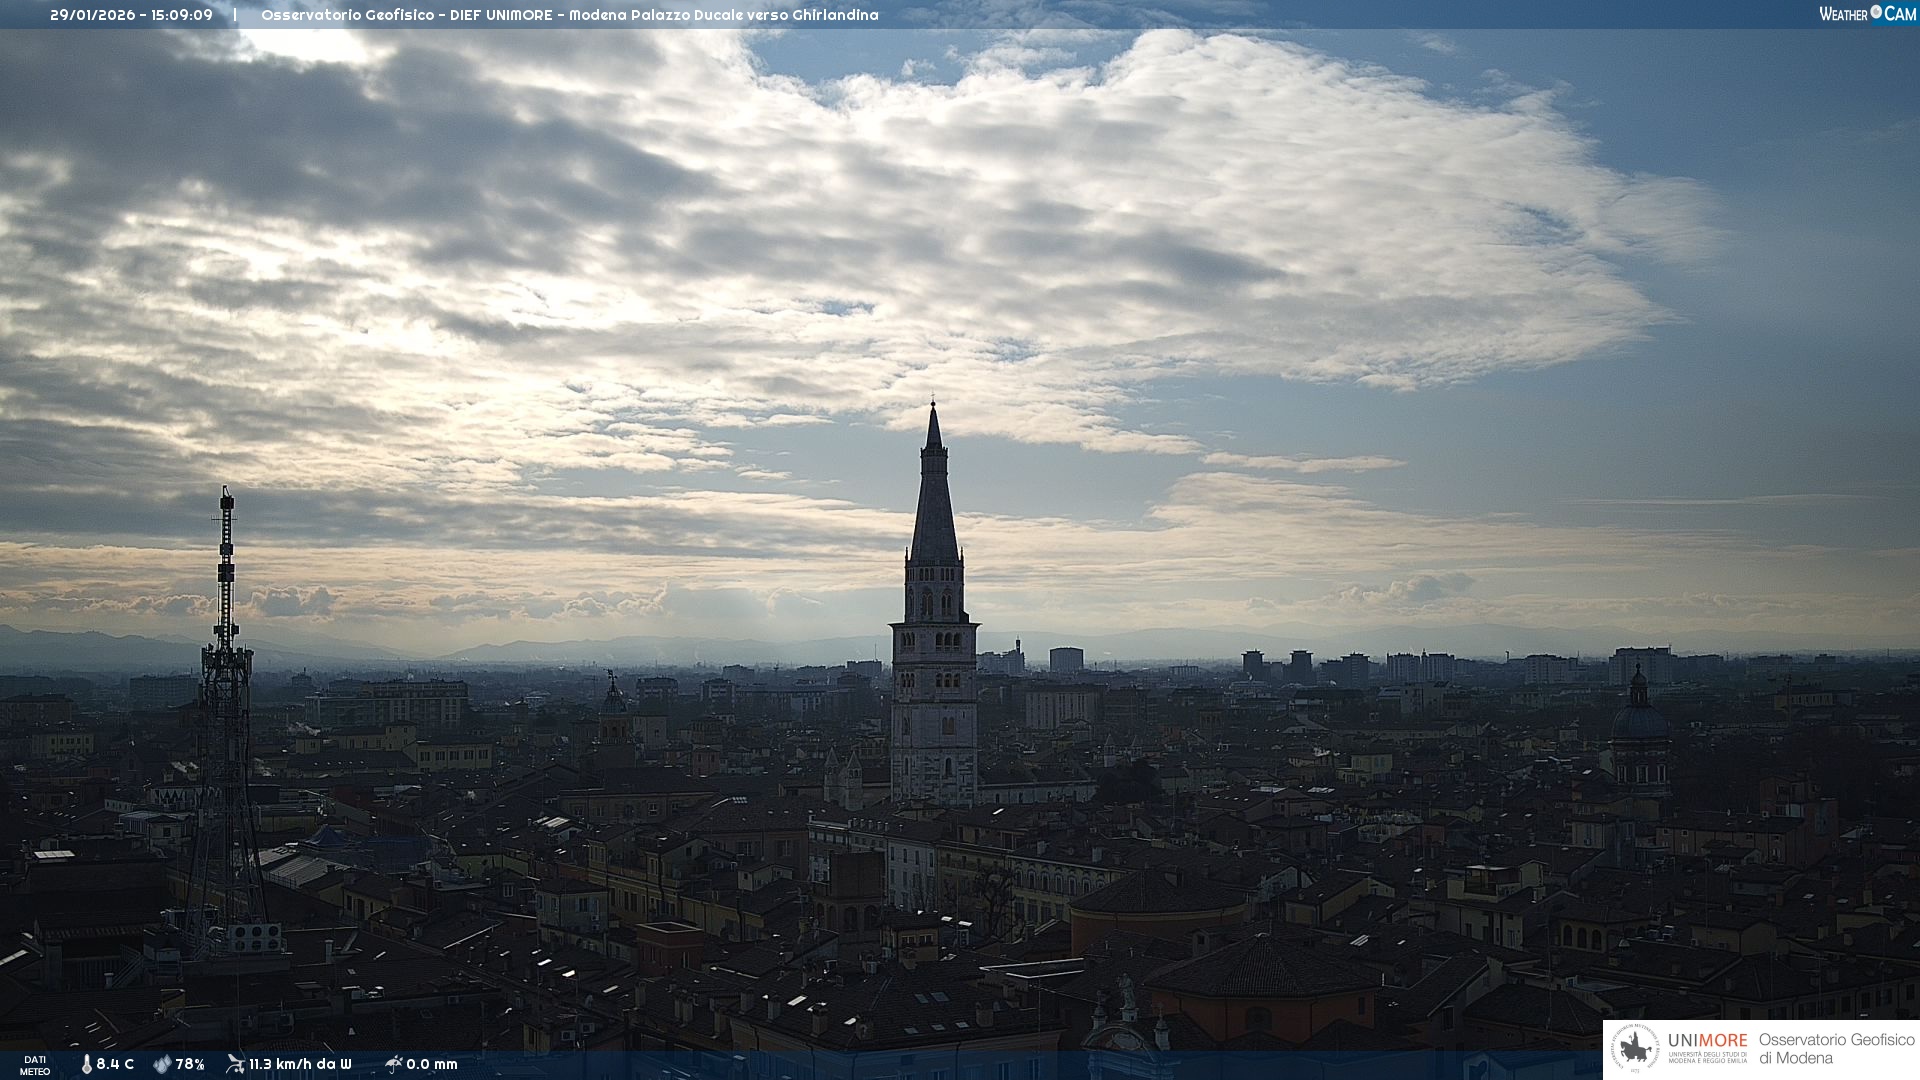Click the WeatherCam camera lens icon

point(1876,12)
